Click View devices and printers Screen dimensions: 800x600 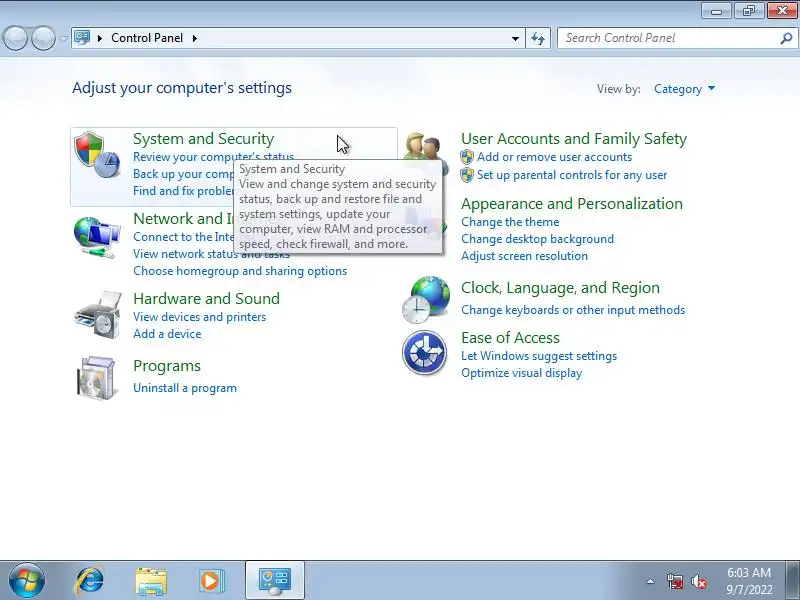[x=199, y=317]
